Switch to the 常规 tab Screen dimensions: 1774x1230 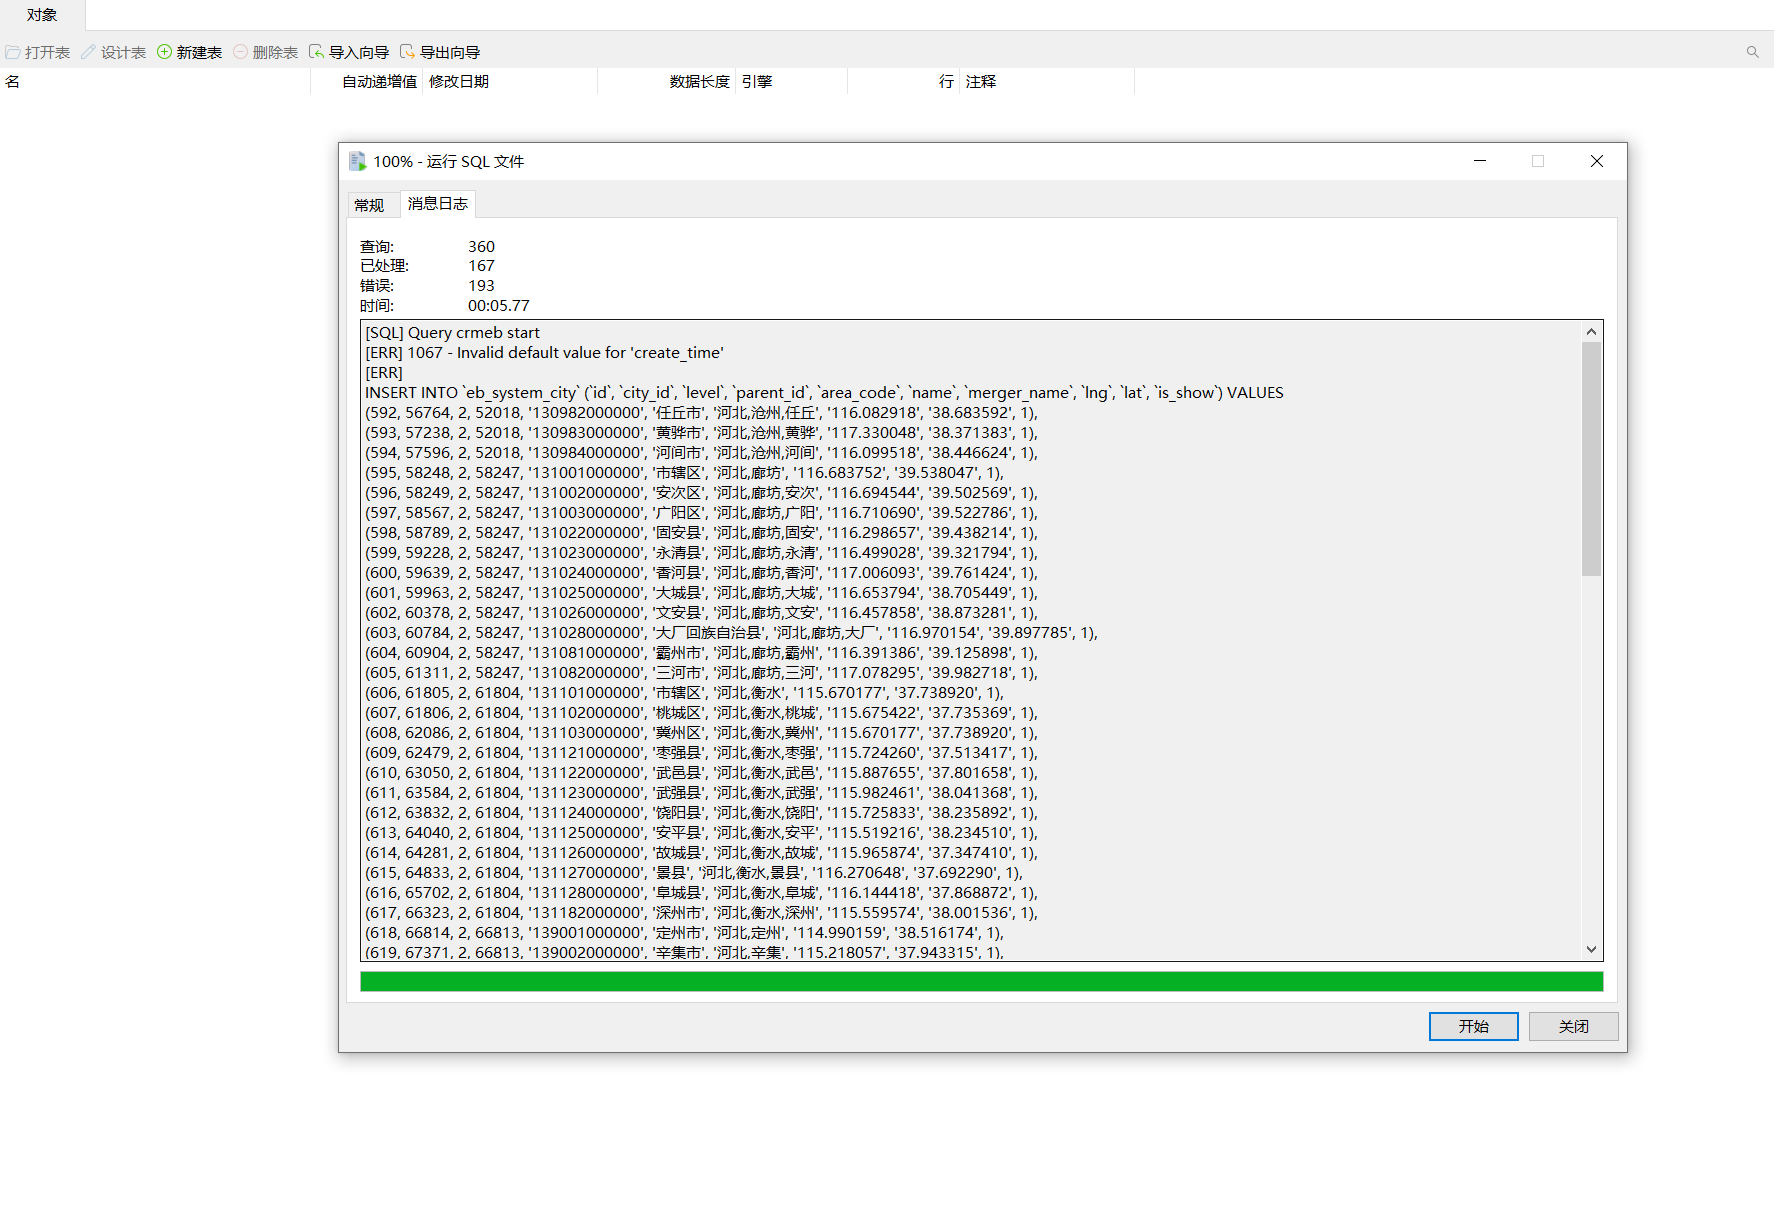(369, 205)
